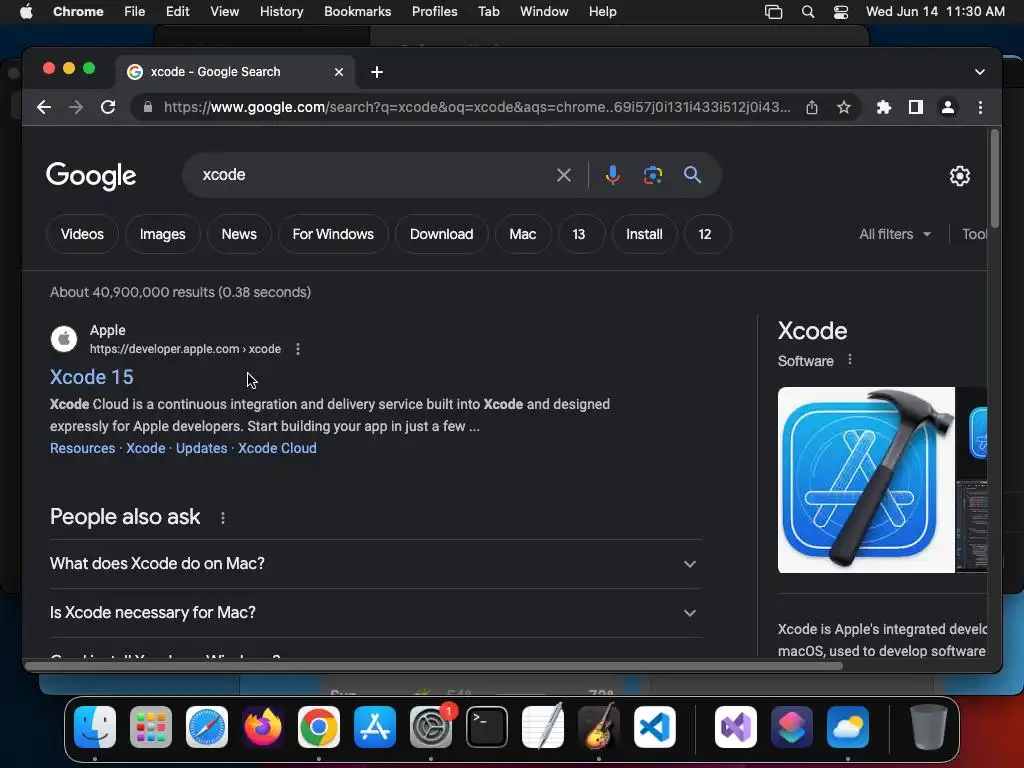Open the Resources sitelink

point(82,449)
